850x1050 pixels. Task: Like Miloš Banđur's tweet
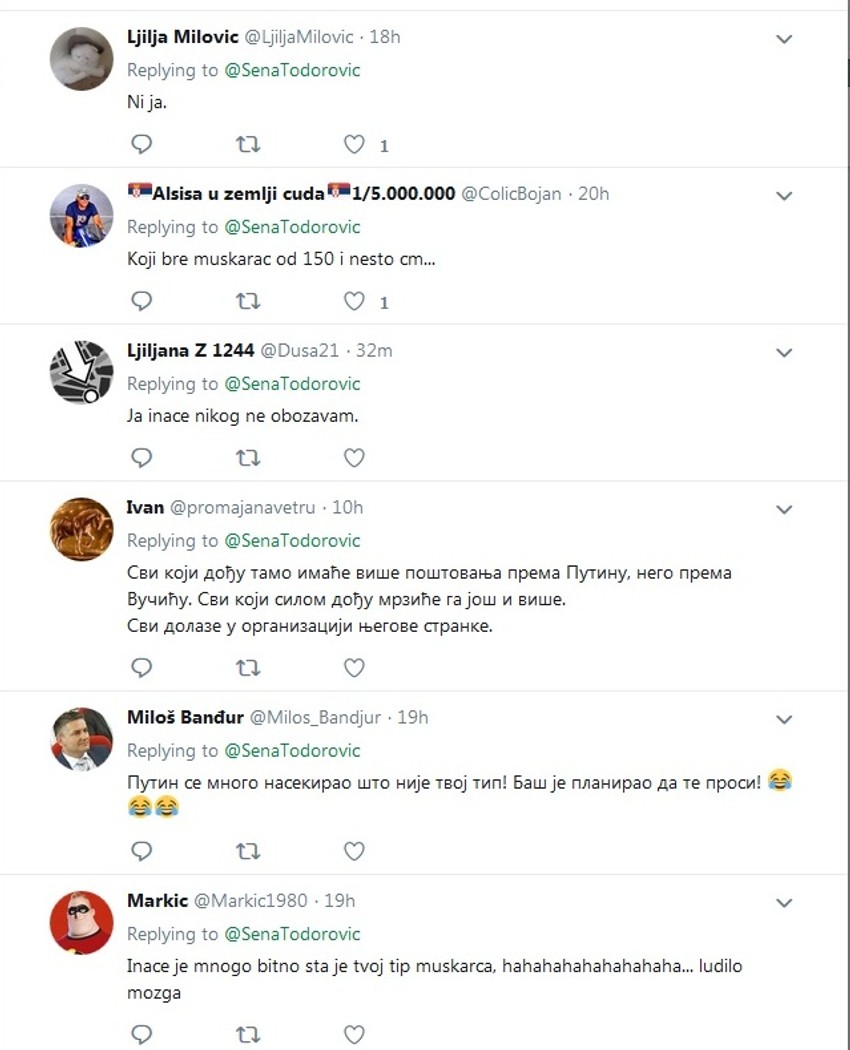pos(354,851)
